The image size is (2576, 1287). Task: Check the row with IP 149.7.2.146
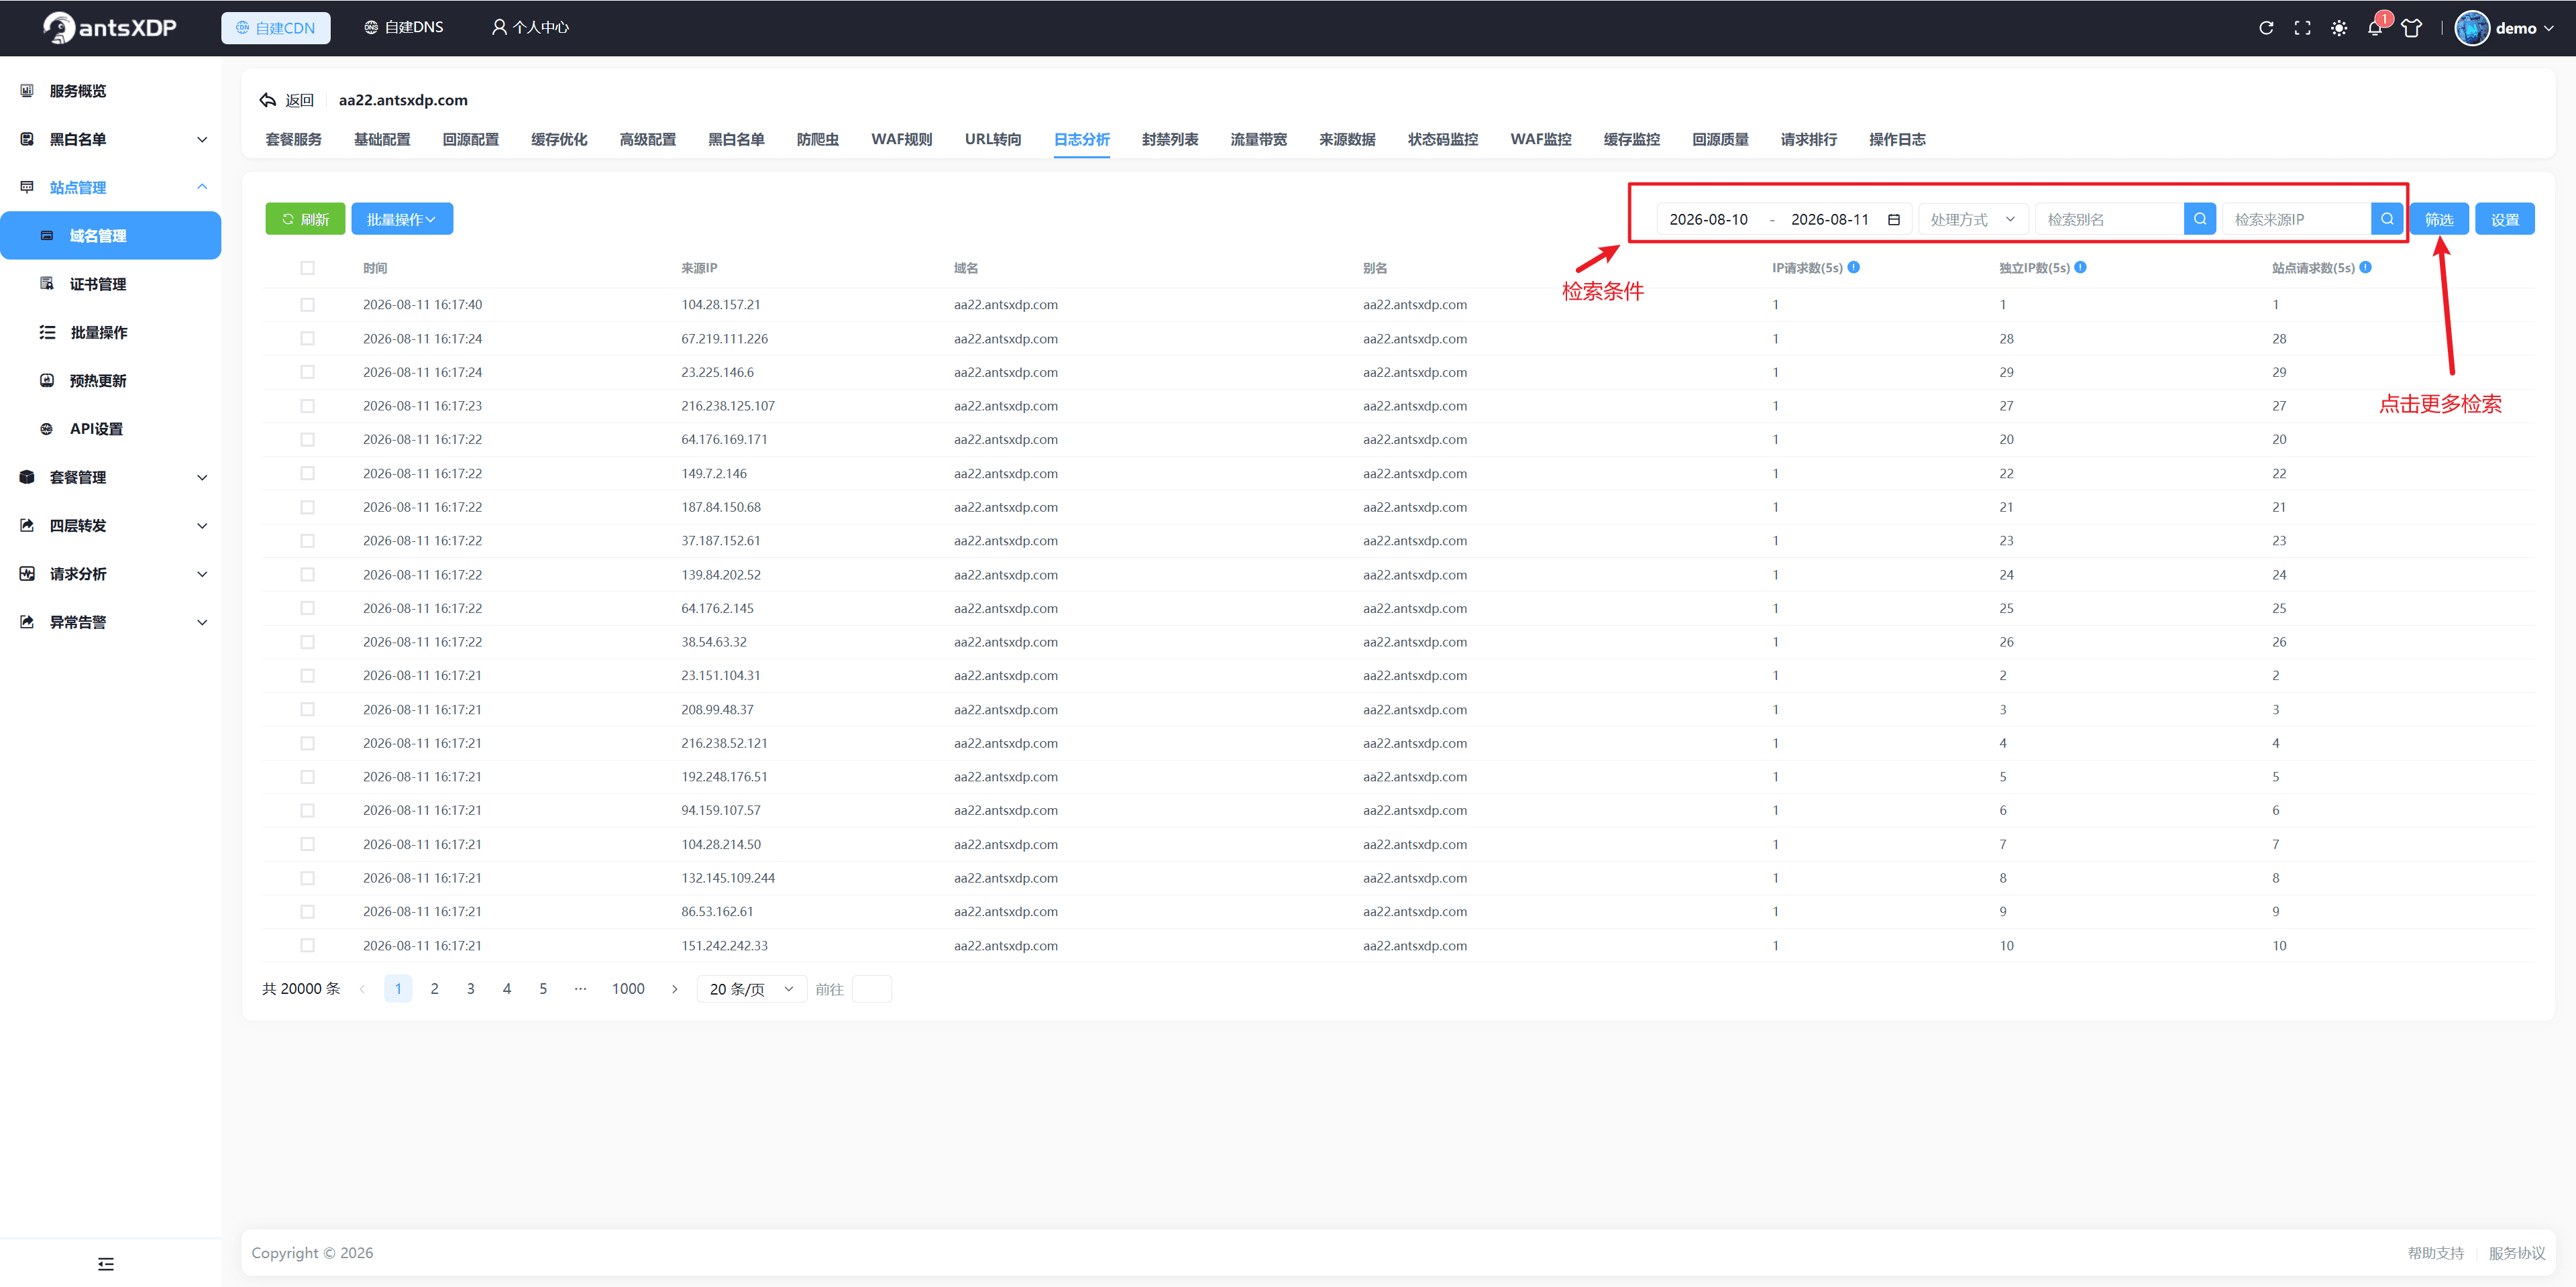point(307,473)
